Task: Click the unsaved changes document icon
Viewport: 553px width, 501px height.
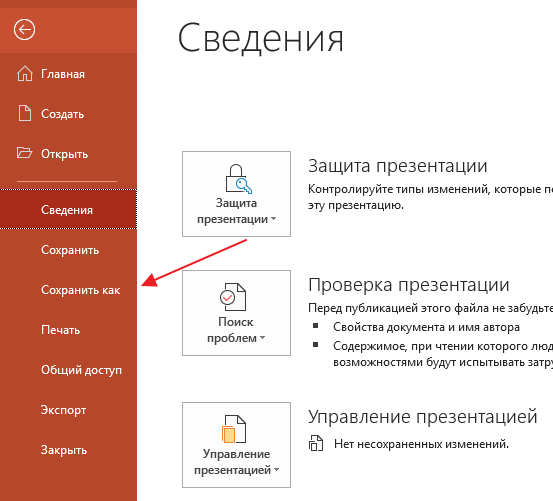Action: [316, 443]
